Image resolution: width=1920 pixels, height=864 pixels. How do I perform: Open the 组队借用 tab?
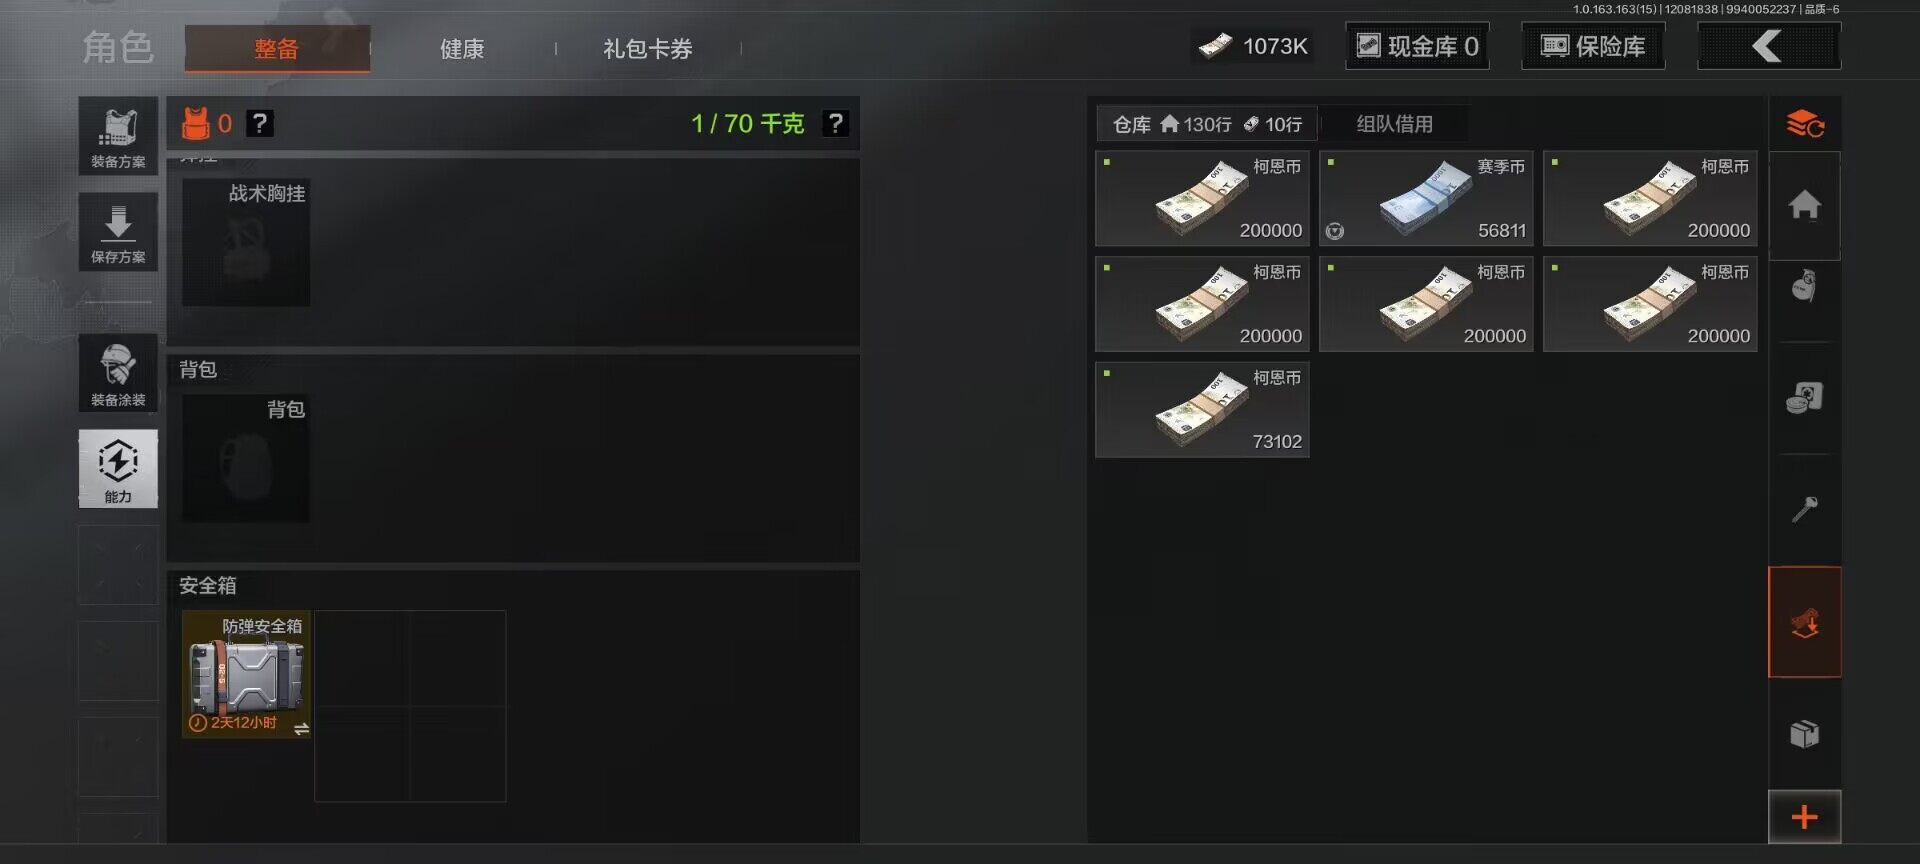1395,124
